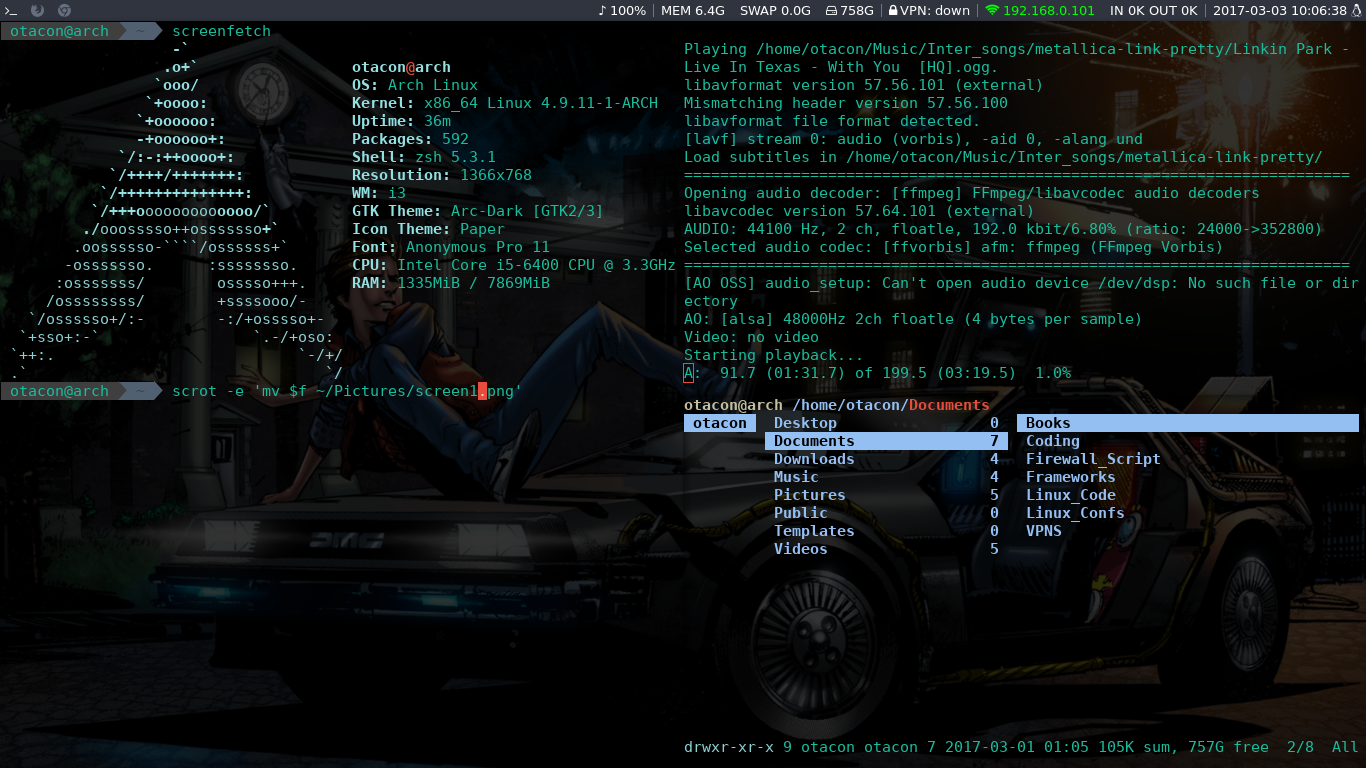Switch to the Firefox workspace icon
Image resolution: width=1366 pixels, height=768 pixels.
point(38,10)
